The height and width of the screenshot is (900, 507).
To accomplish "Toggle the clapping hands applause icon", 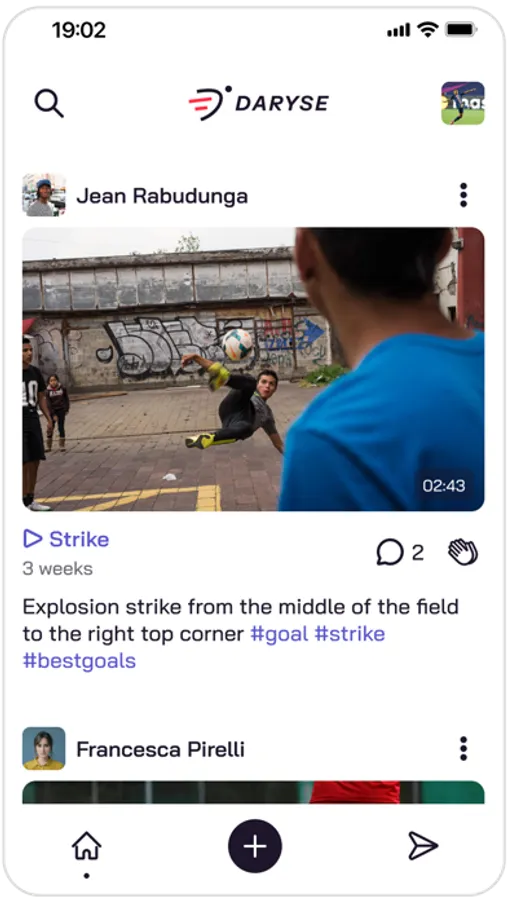I will pyautogui.click(x=463, y=552).
